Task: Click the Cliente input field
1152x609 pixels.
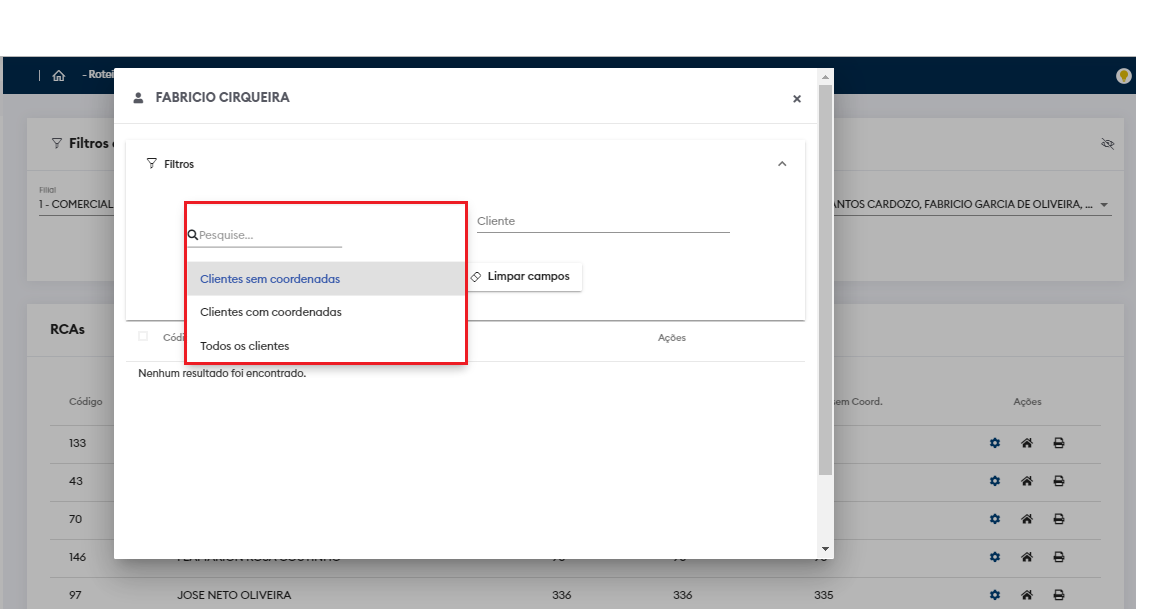Action: (x=603, y=221)
